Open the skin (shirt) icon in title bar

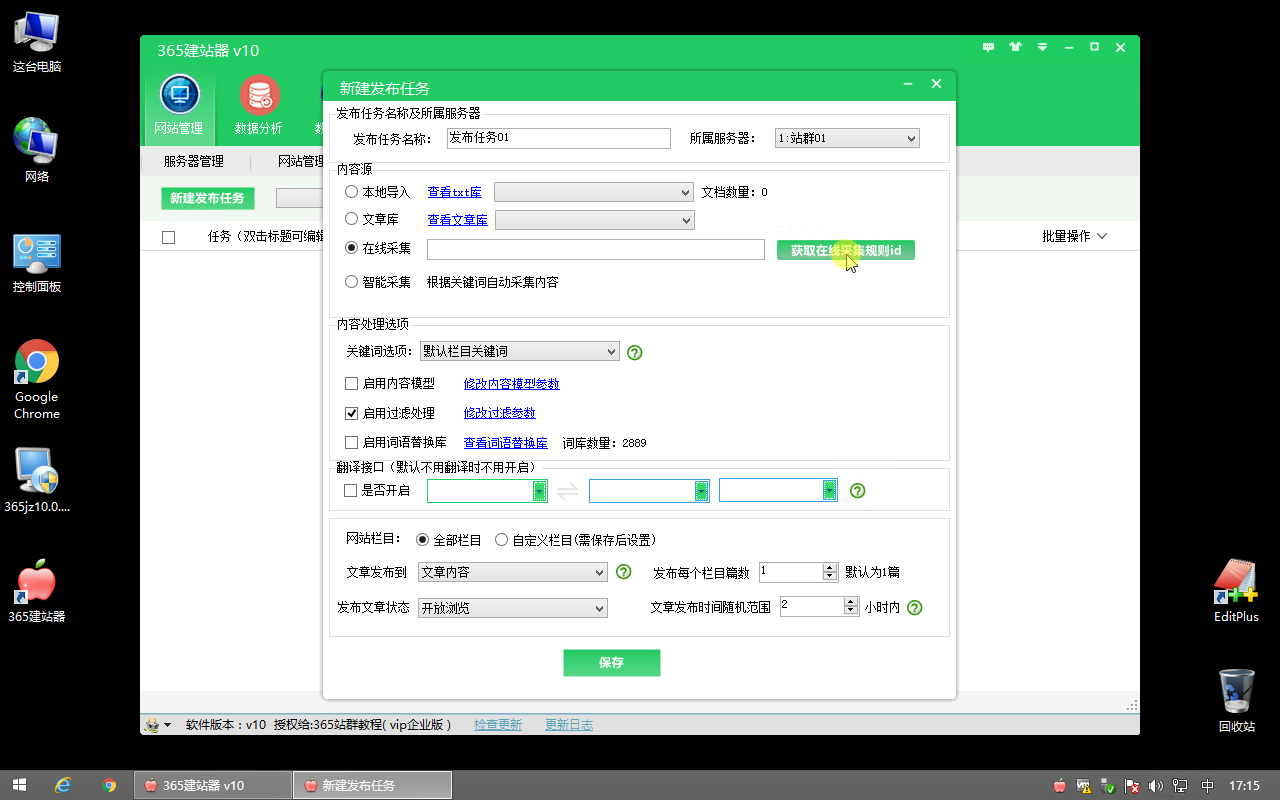tap(1016, 47)
